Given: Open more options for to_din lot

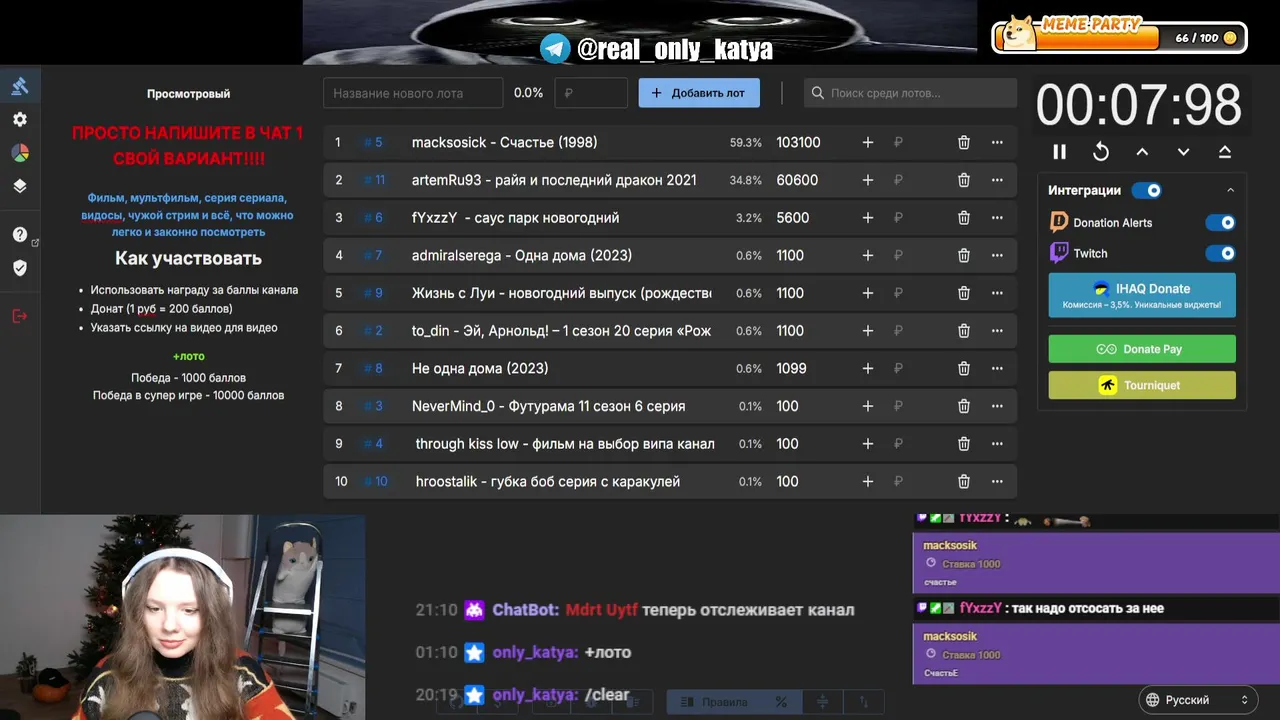Looking at the screenshot, I should pyautogui.click(x=997, y=331).
